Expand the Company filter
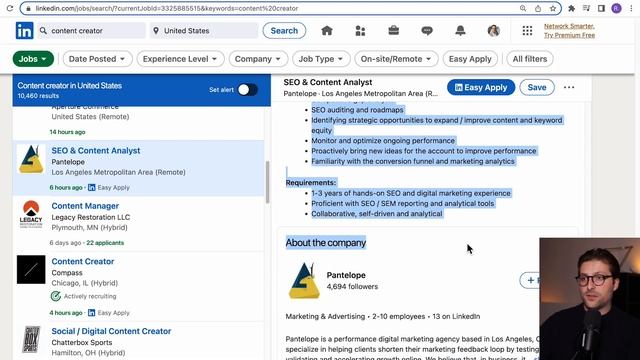Screen dimensions: 640x360 [x=258, y=59]
